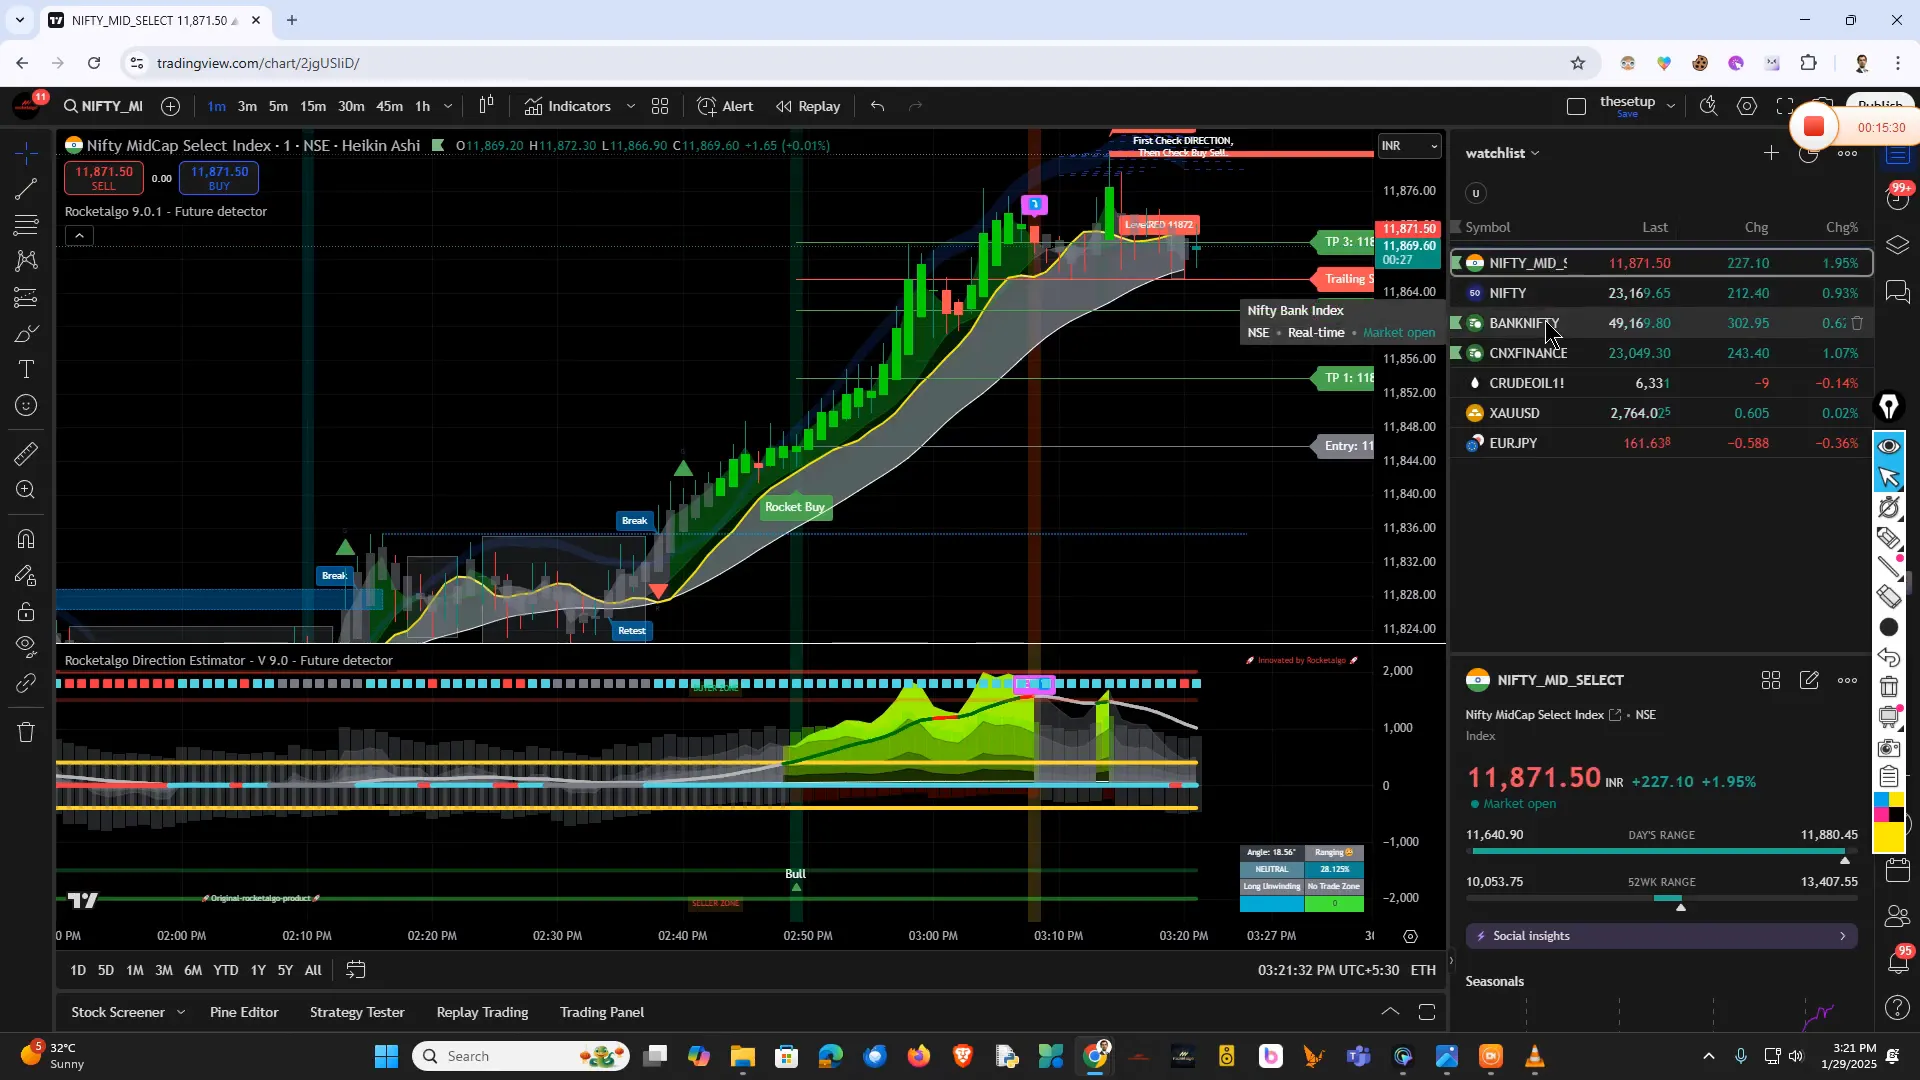
Task: Open chart settings via the gear icon
Action: 1748,105
